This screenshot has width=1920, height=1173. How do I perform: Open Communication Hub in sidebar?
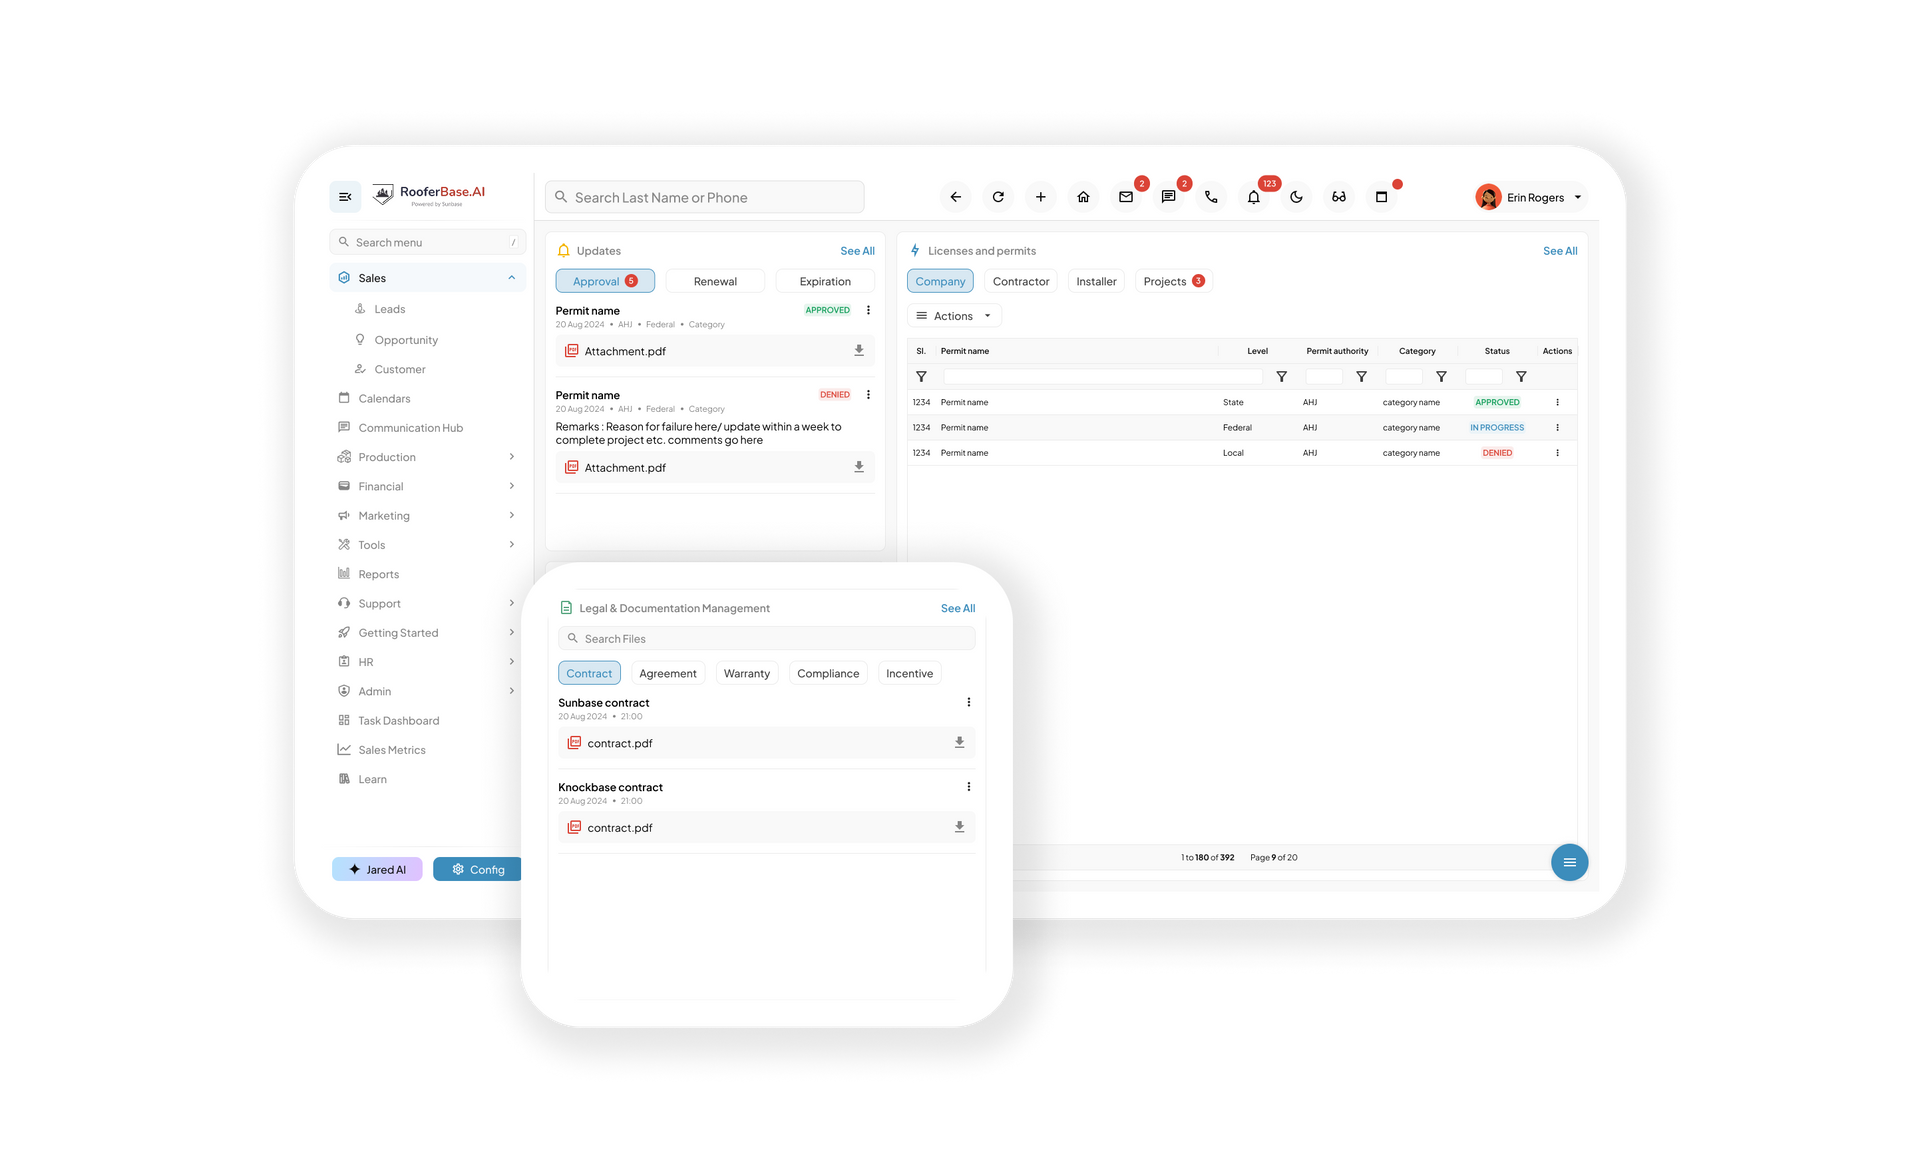(407, 427)
